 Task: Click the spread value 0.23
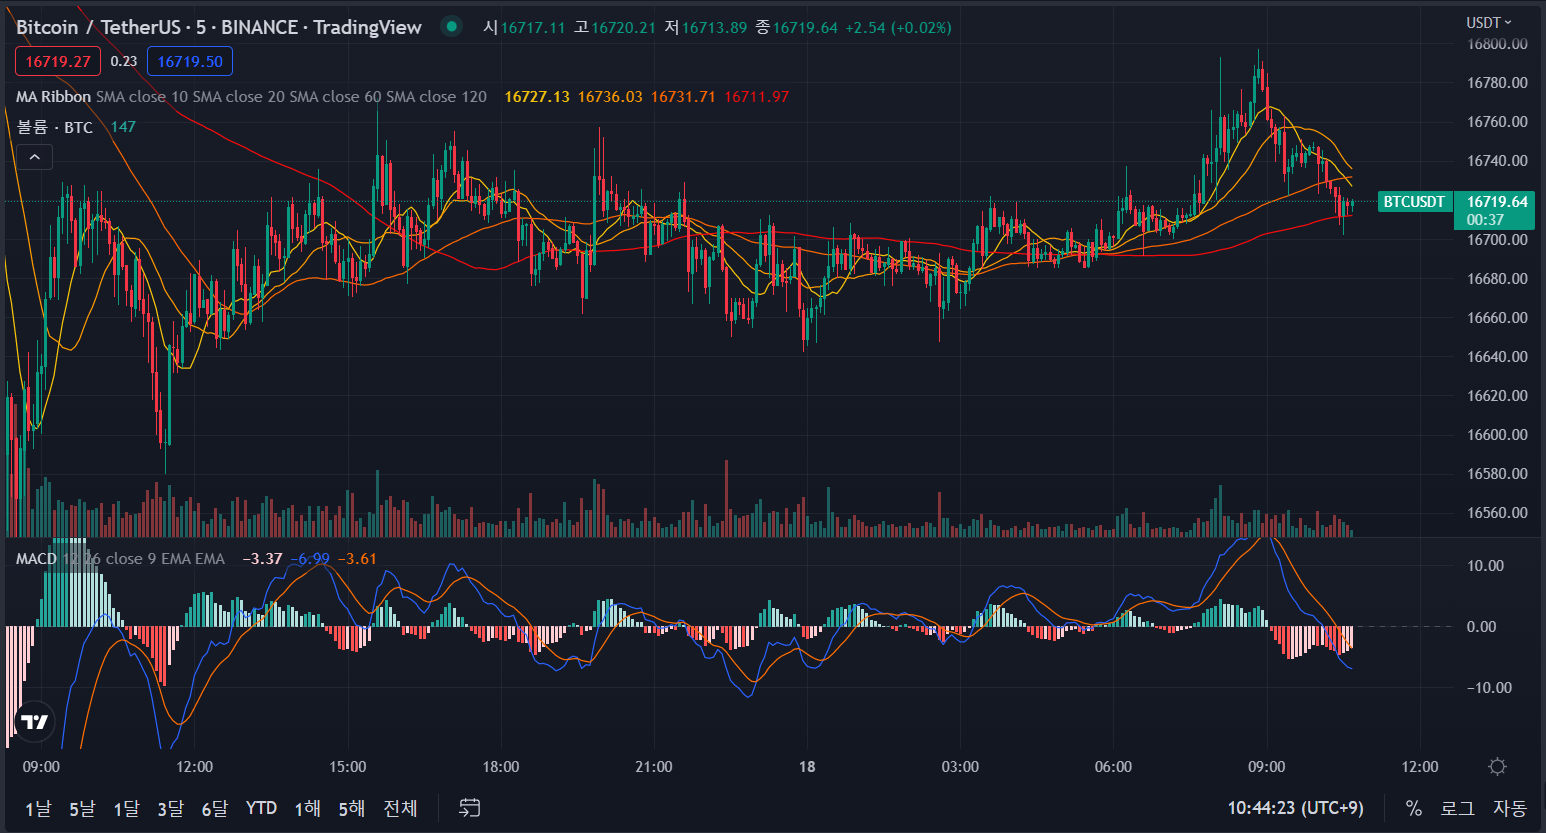point(124,61)
